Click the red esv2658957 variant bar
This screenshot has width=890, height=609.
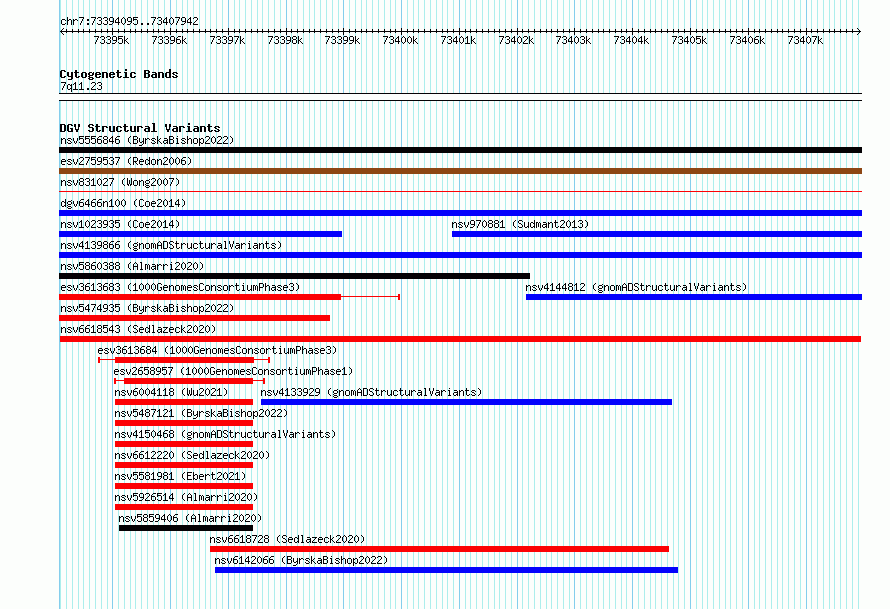[188, 381]
